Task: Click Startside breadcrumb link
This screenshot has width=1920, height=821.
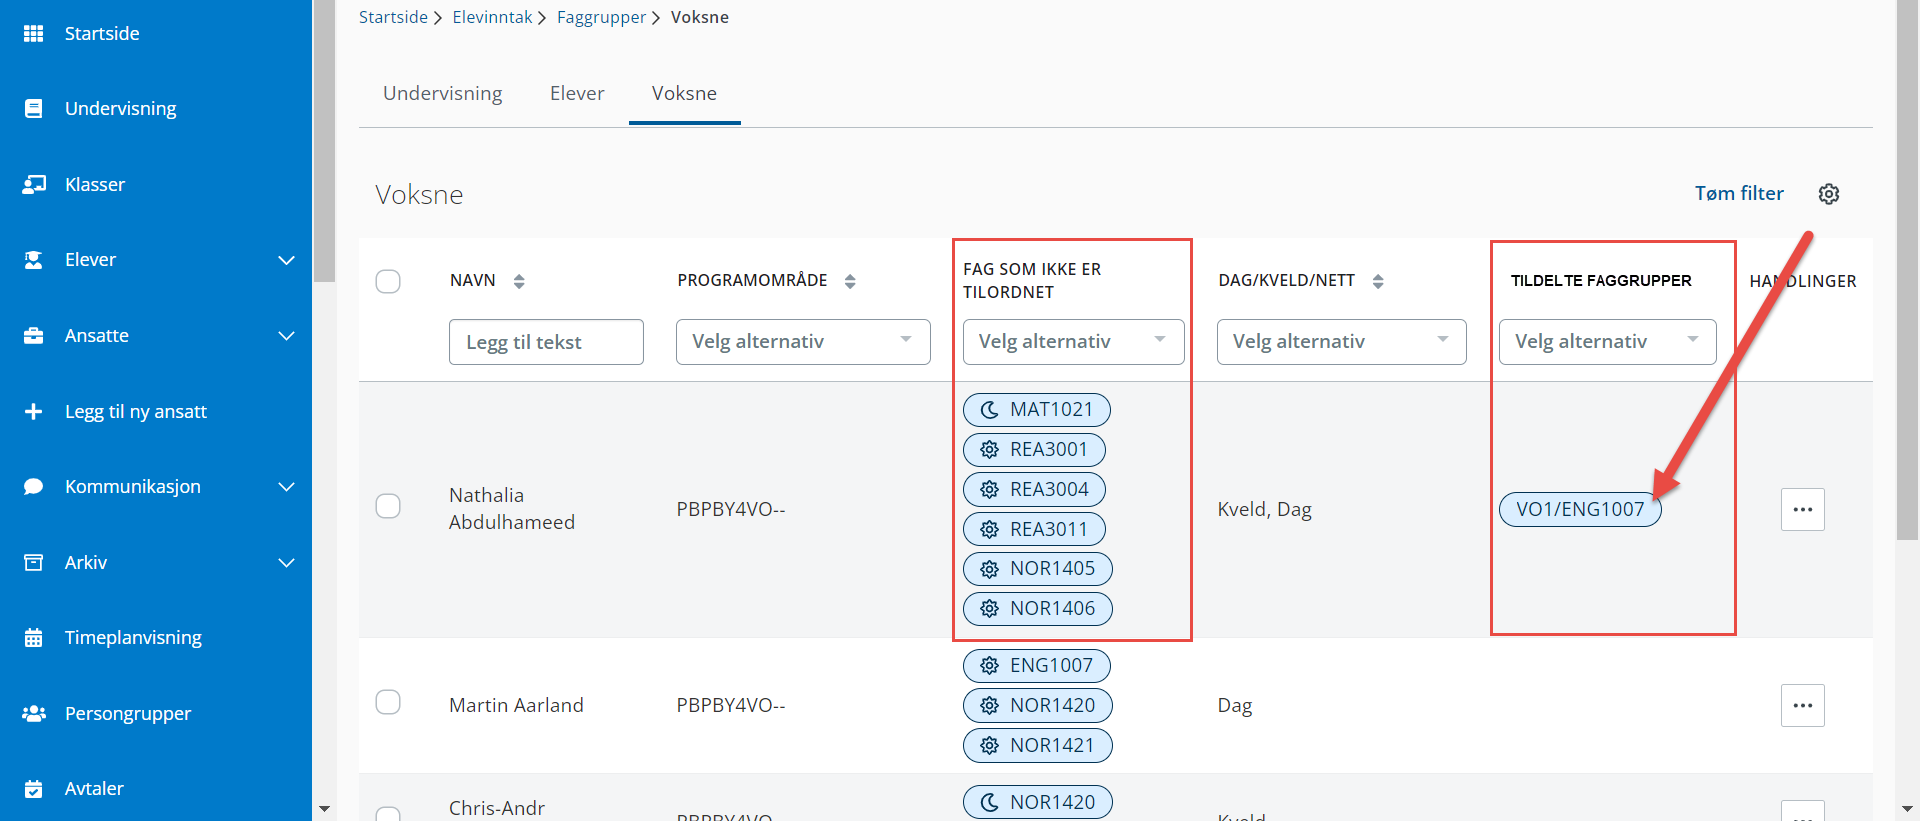Action: point(393,17)
